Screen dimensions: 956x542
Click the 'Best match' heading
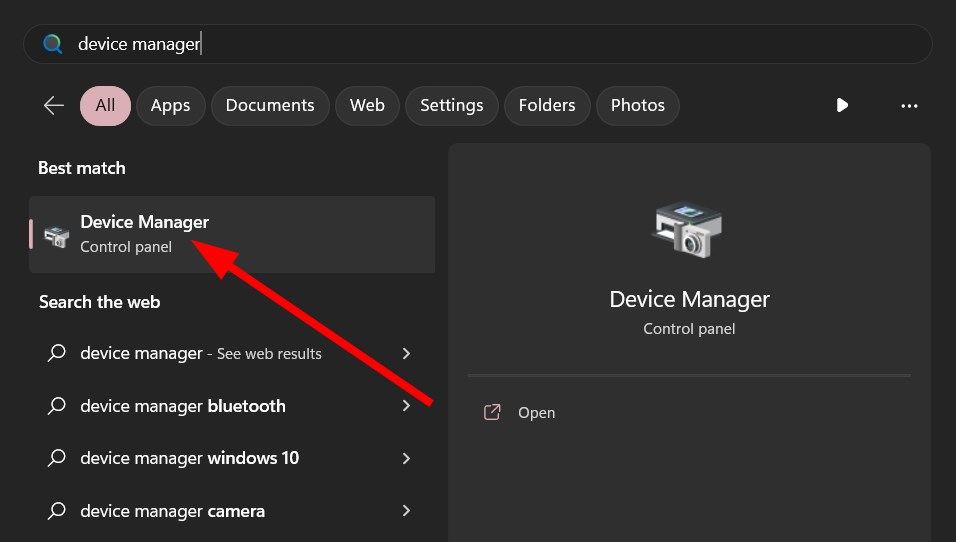[82, 168]
